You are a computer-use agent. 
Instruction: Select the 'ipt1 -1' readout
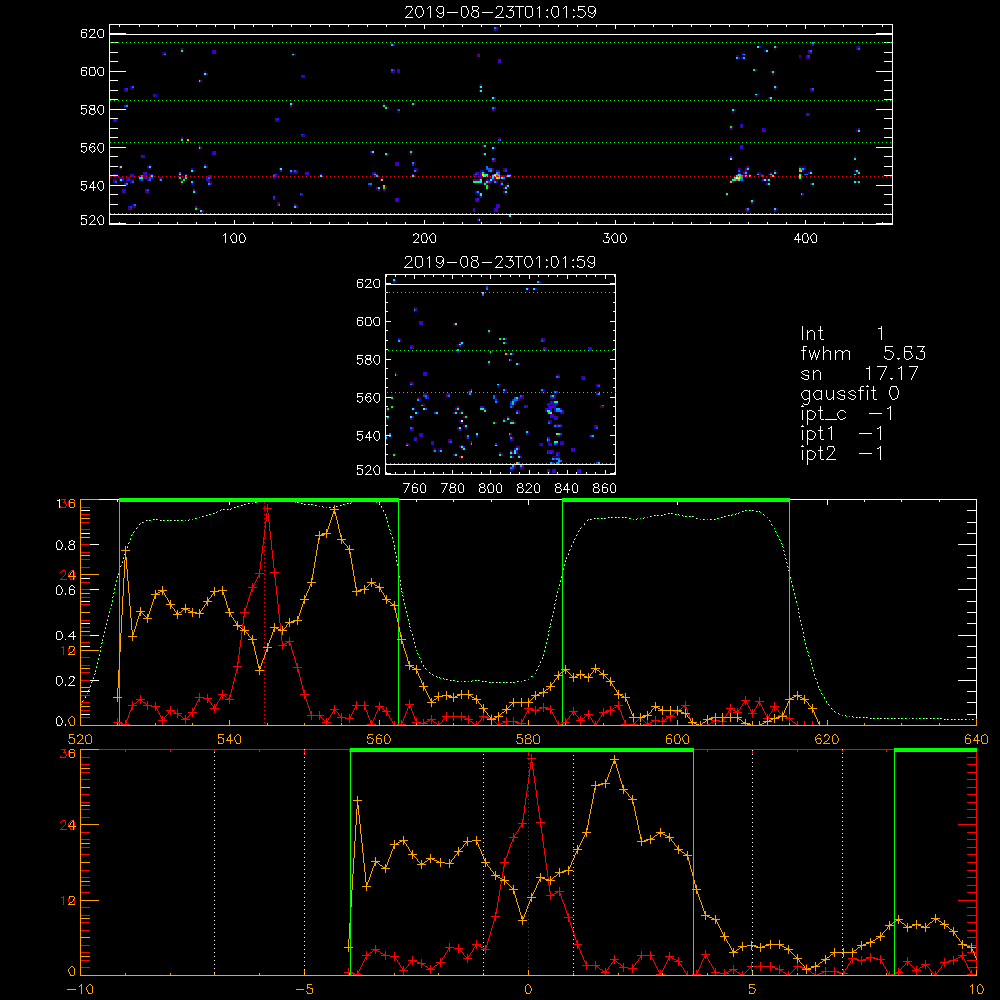pos(842,434)
